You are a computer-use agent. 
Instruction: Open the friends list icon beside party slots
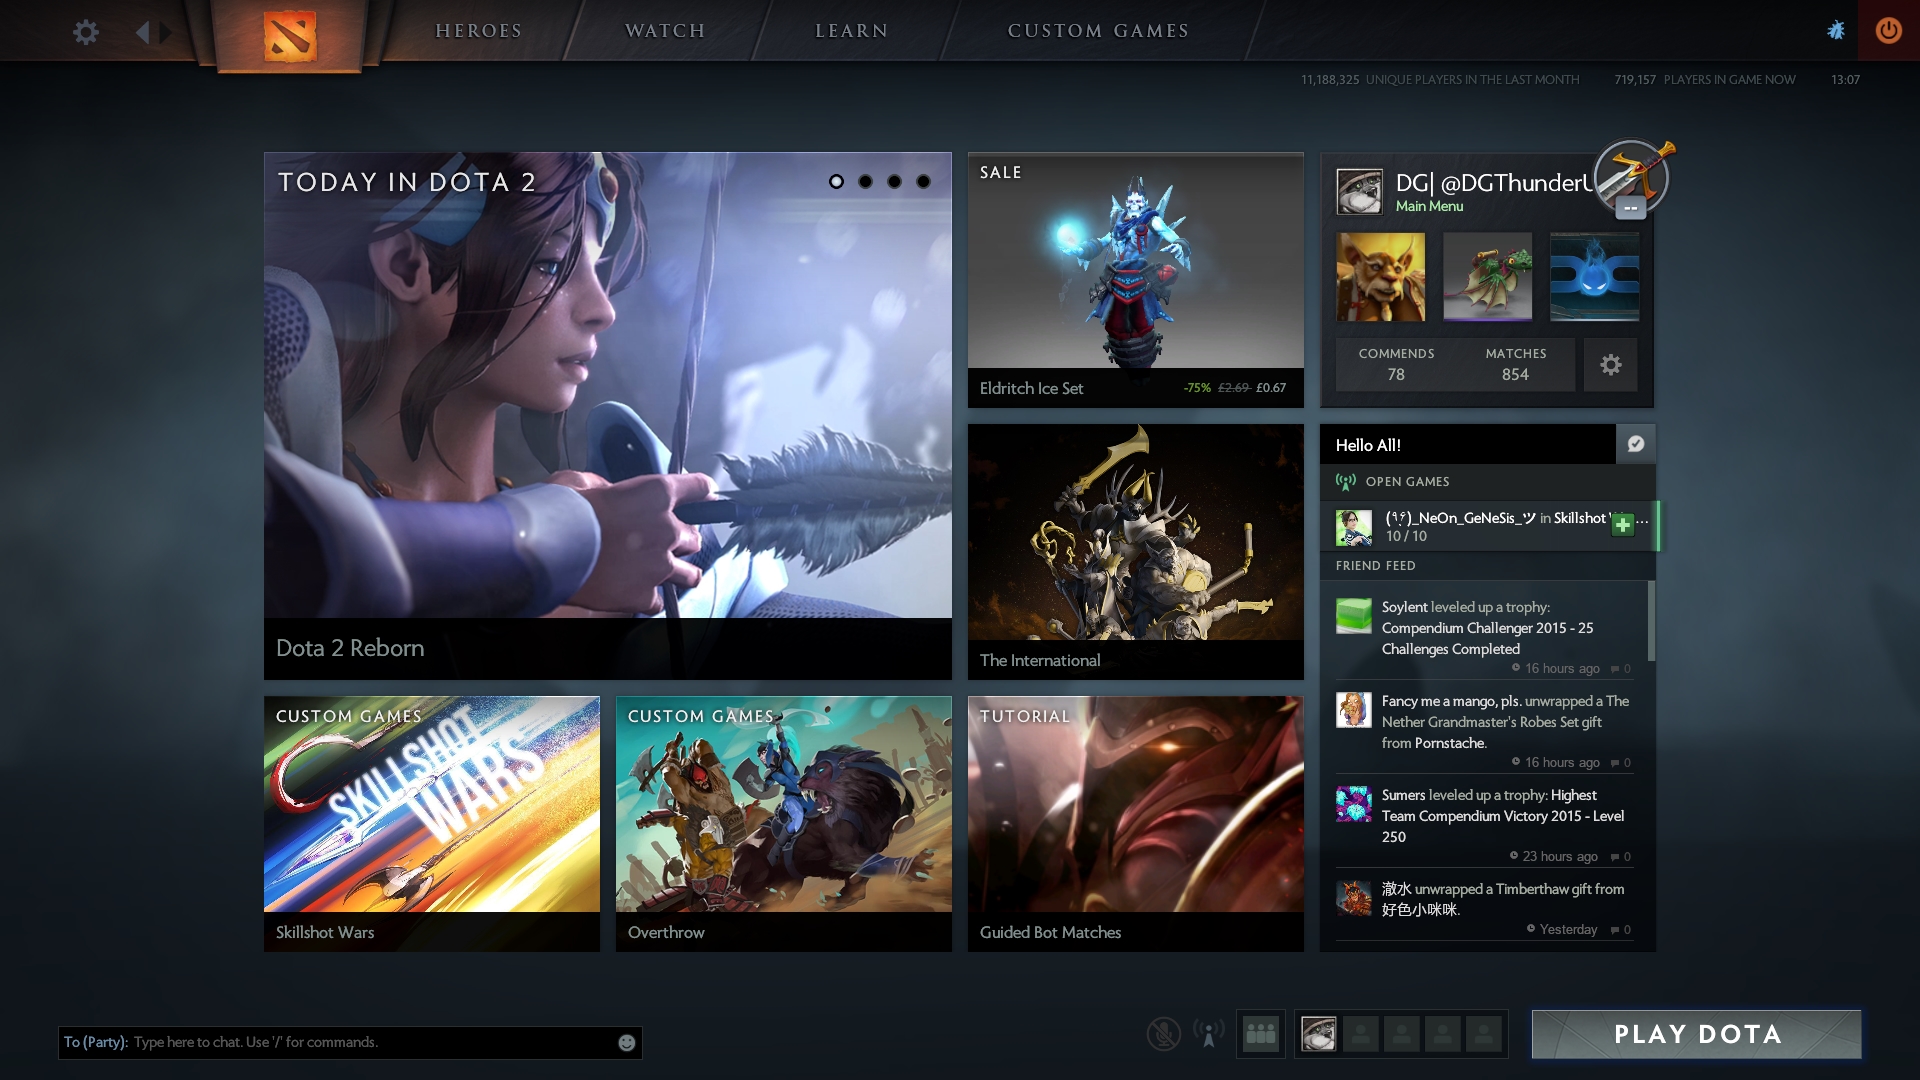1260,1034
